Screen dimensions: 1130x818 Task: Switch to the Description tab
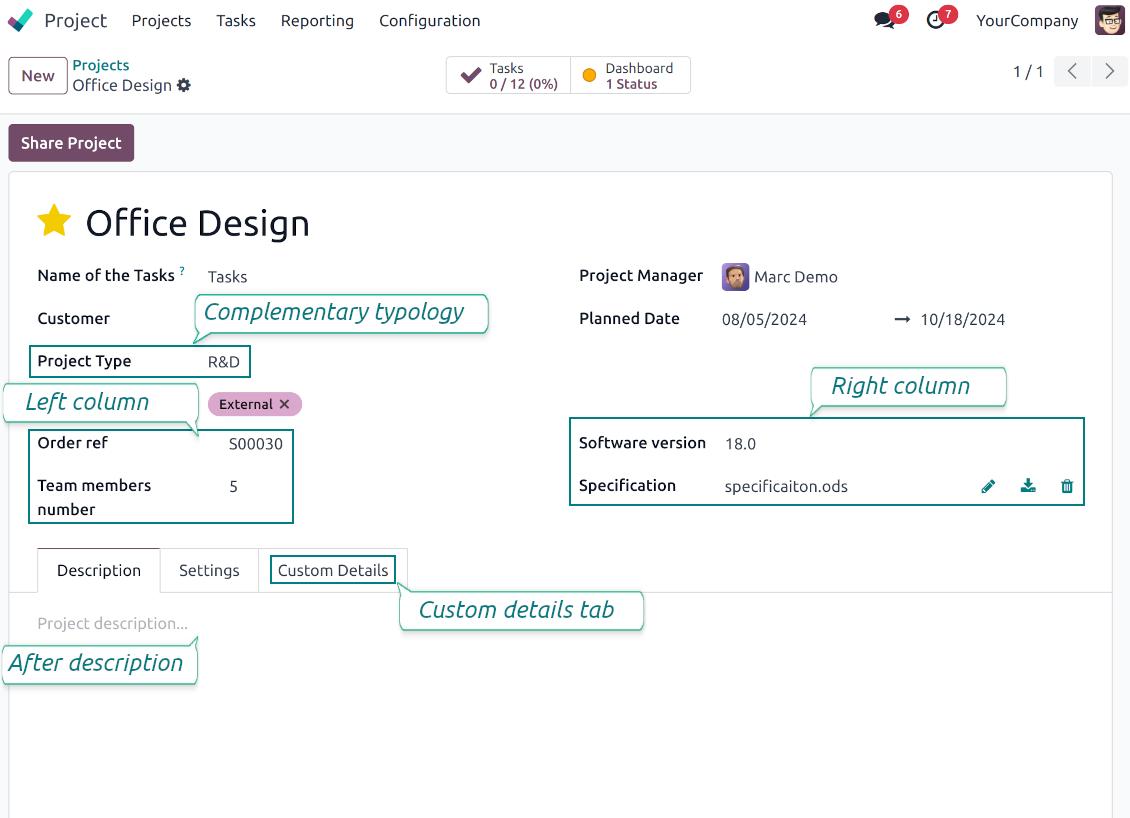pos(99,571)
